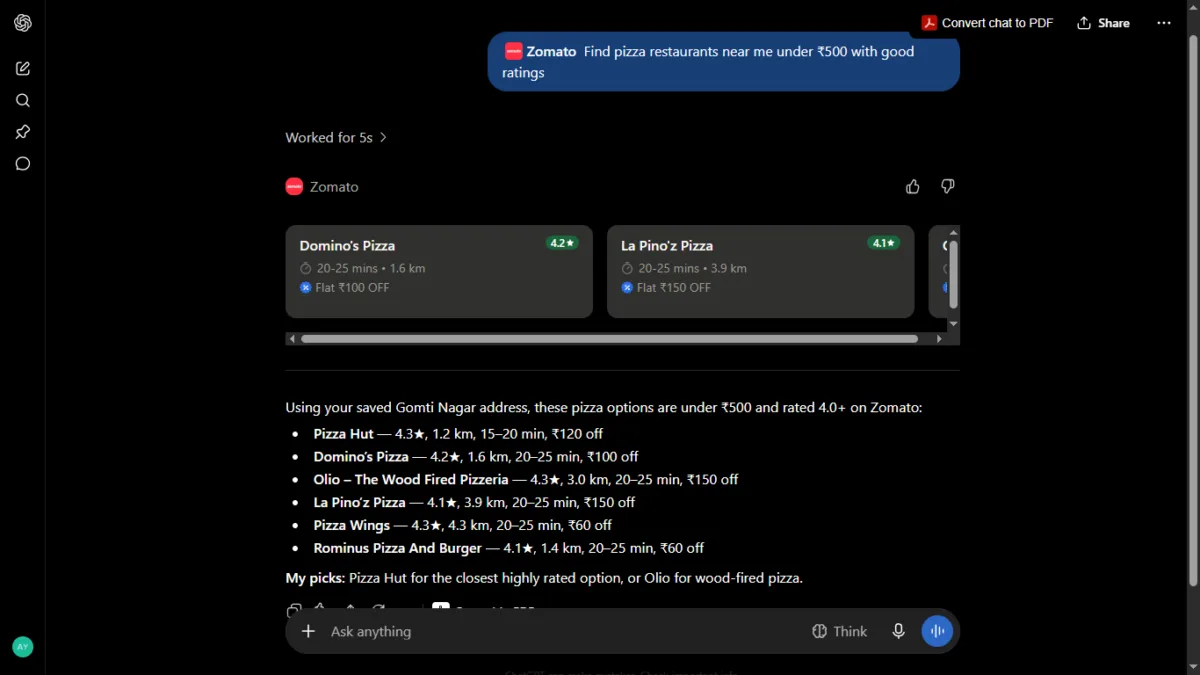Open the plus attachment menu in composer
This screenshot has height=675, width=1200.
309,631
